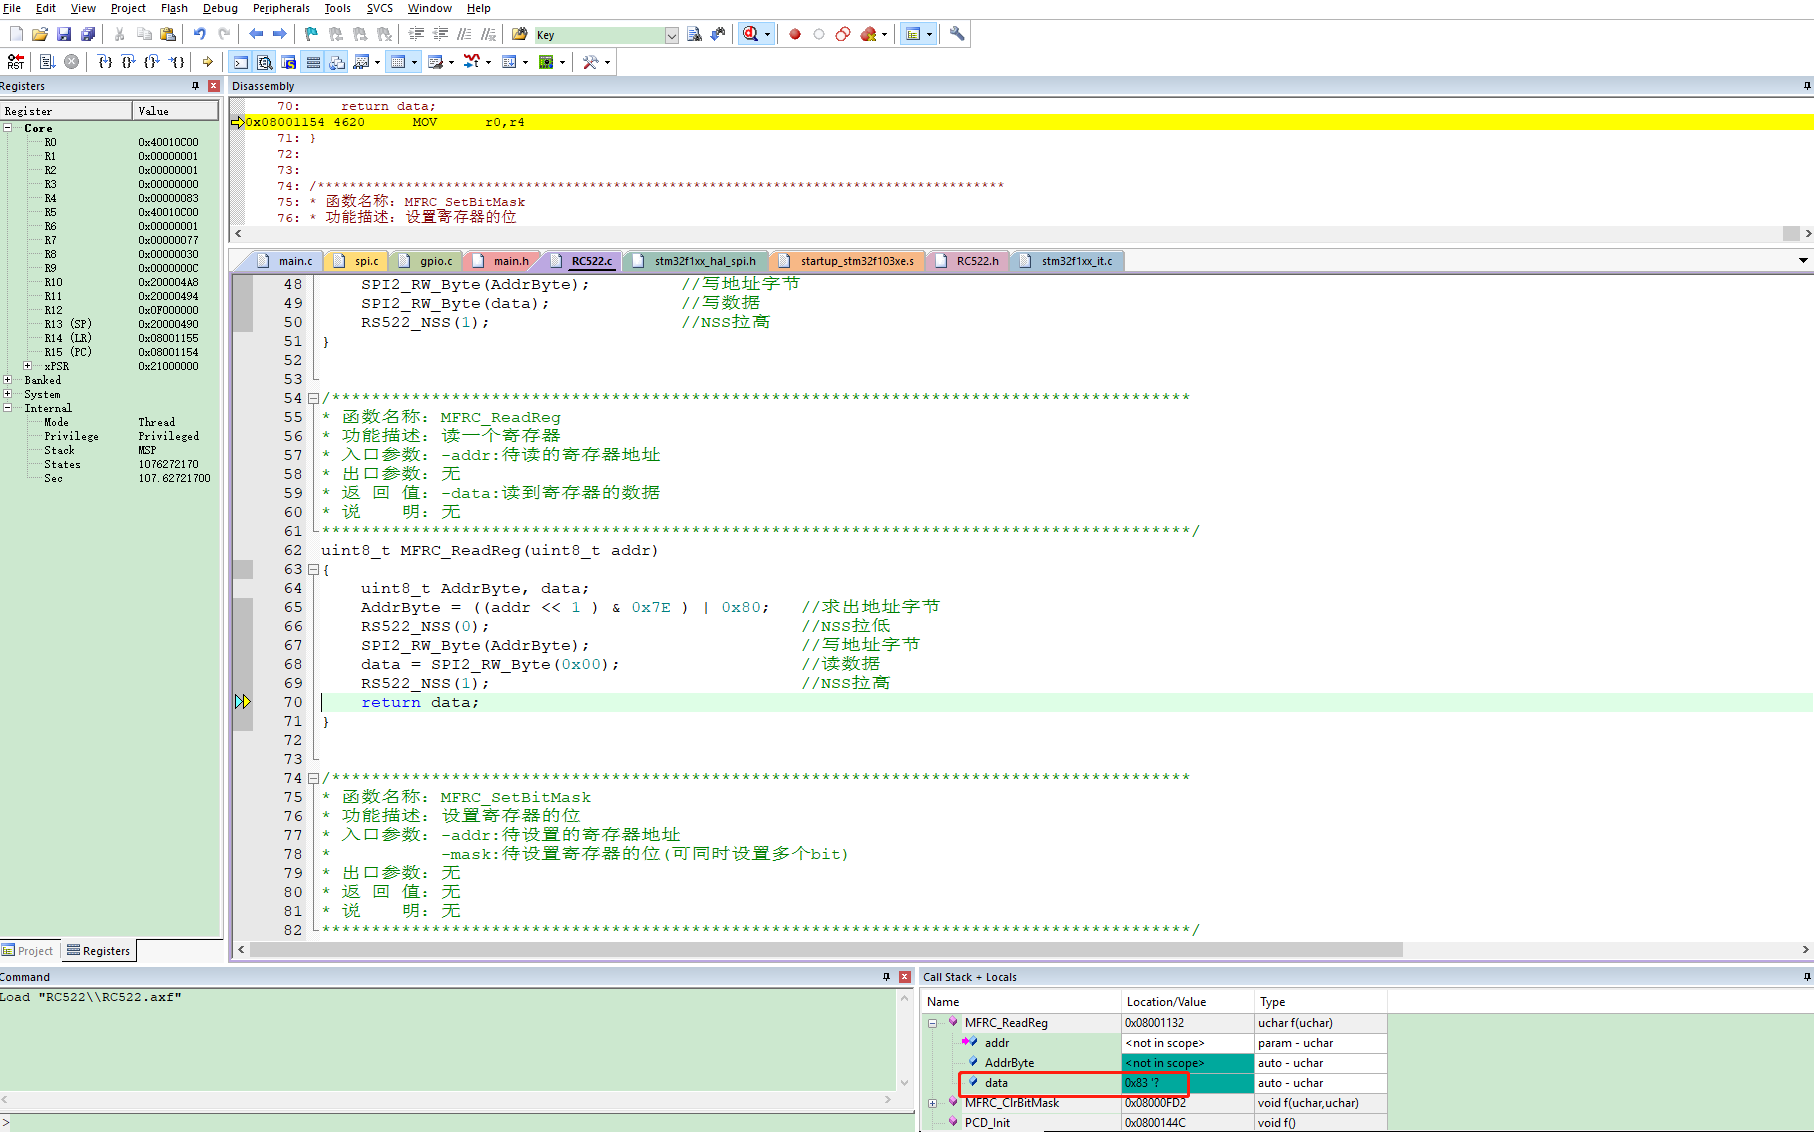Image resolution: width=1814 pixels, height=1132 pixels.
Task: Select the data variable row in Locals
Action: 1154,1083
